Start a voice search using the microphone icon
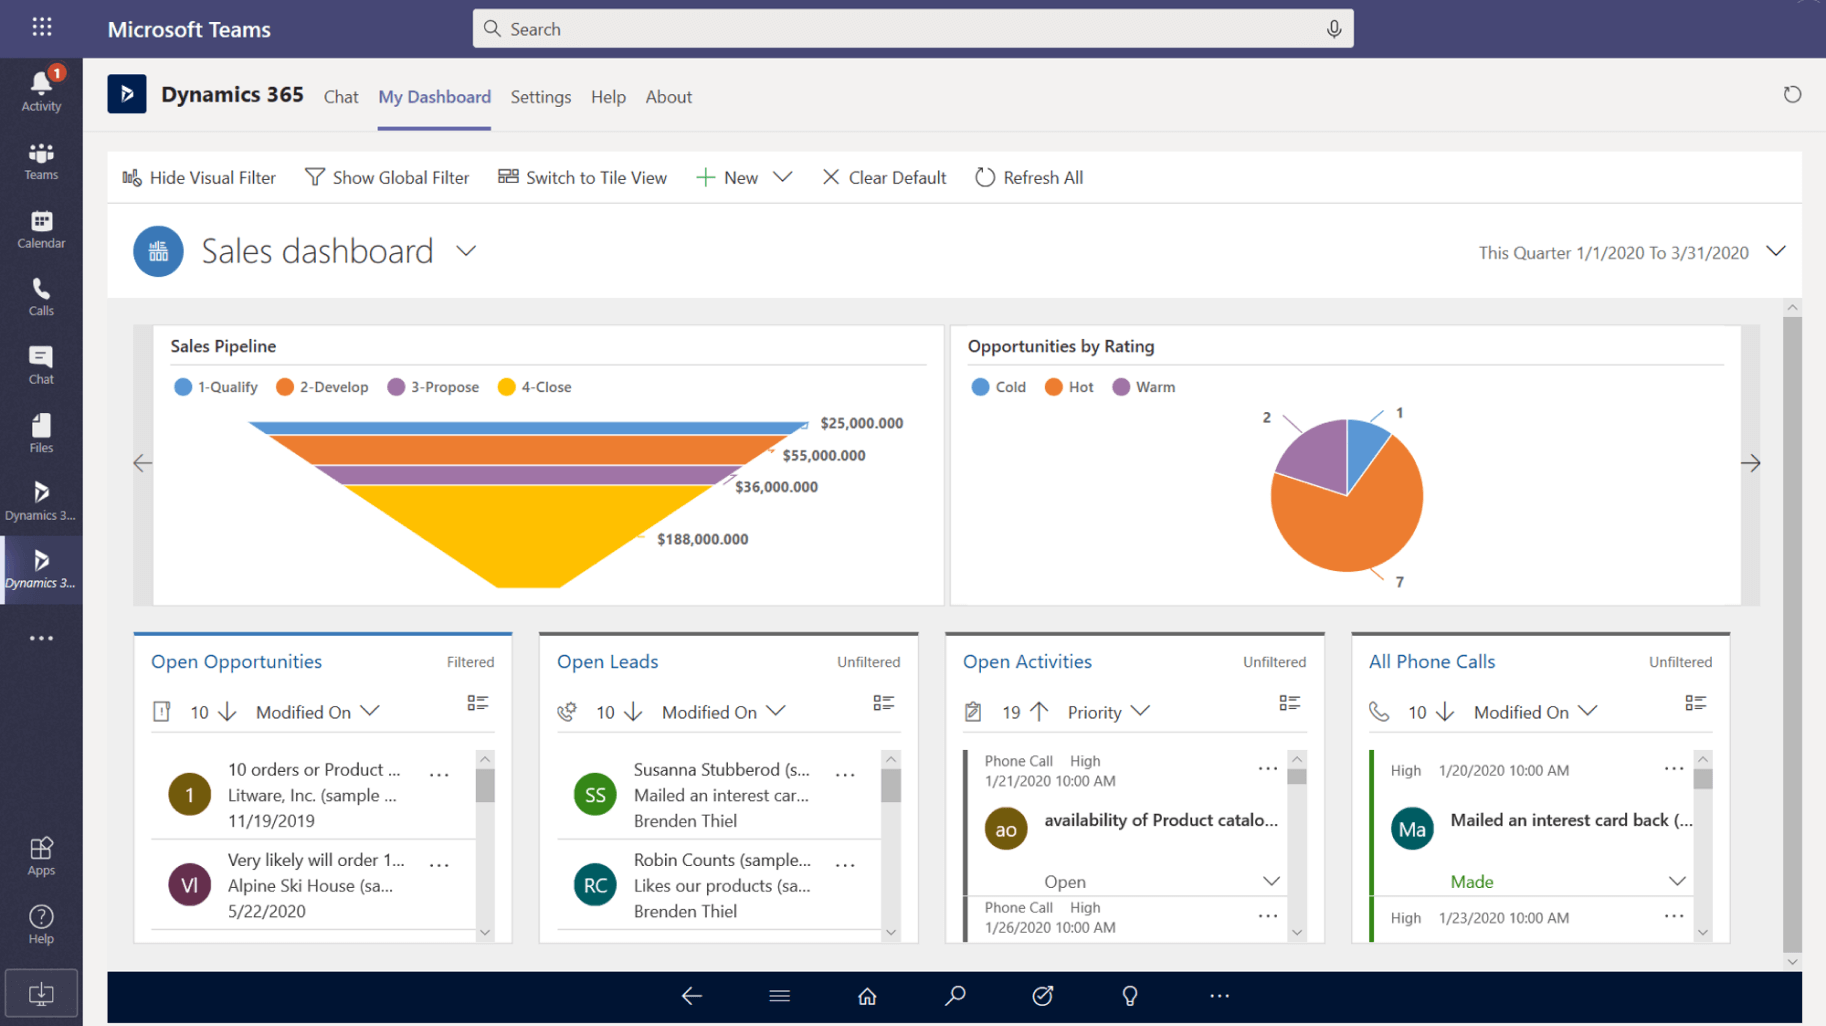This screenshot has height=1026, width=1826. pos(1334,28)
